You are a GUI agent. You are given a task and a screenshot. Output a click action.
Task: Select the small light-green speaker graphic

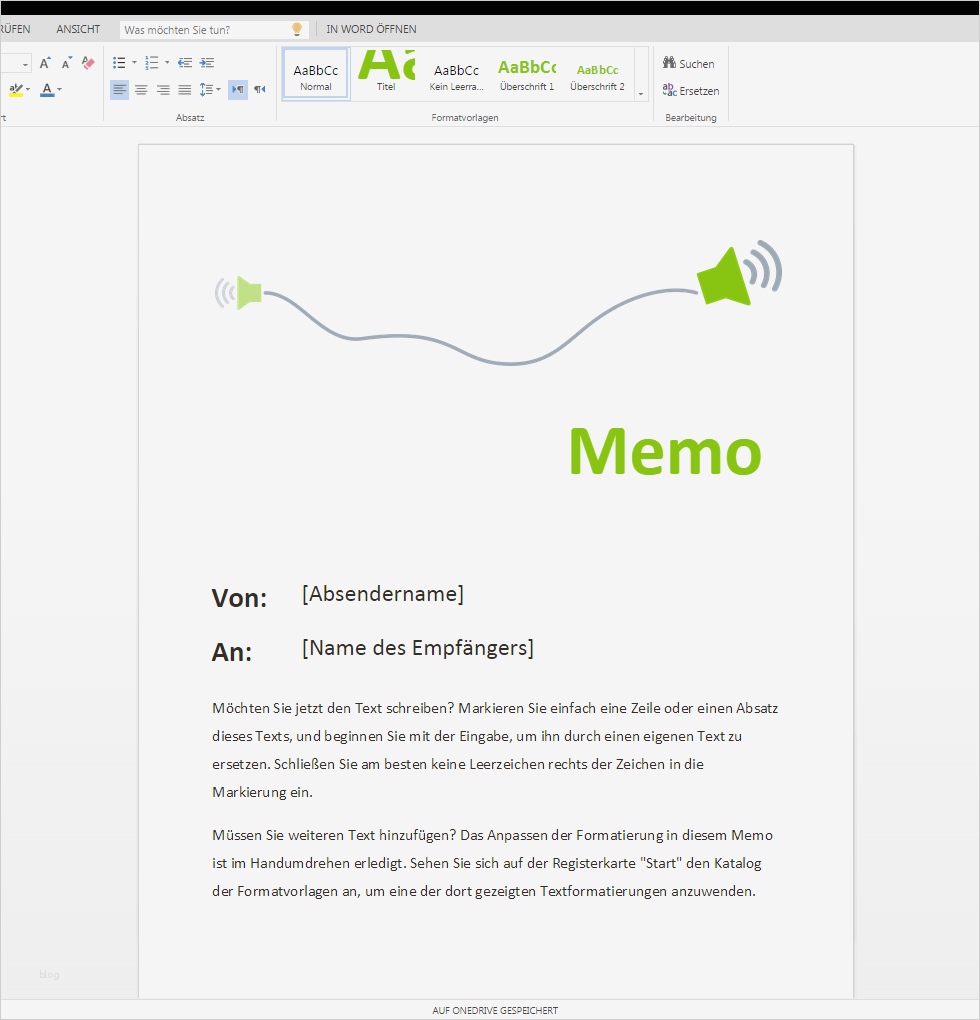[x=238, y=293]
